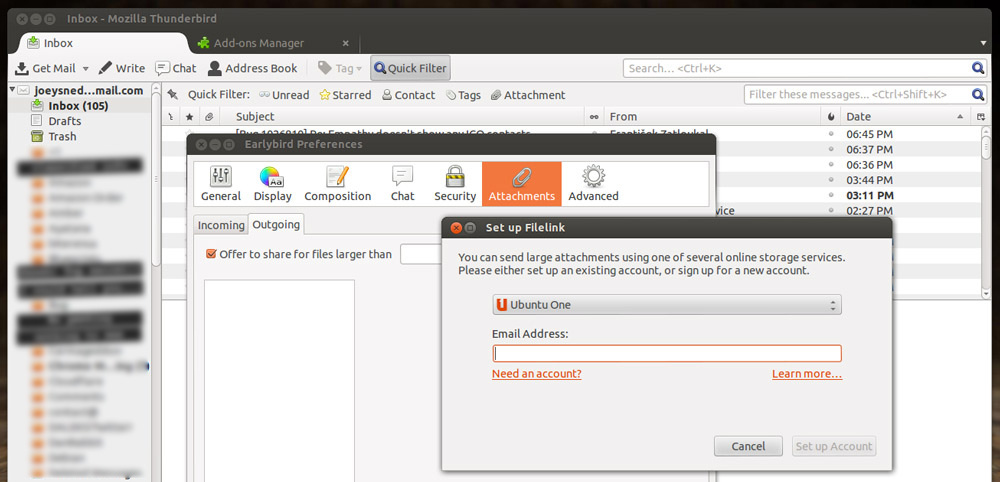Sort by attachment paperclip column header

pyautogui.click(x=208, y=117)
